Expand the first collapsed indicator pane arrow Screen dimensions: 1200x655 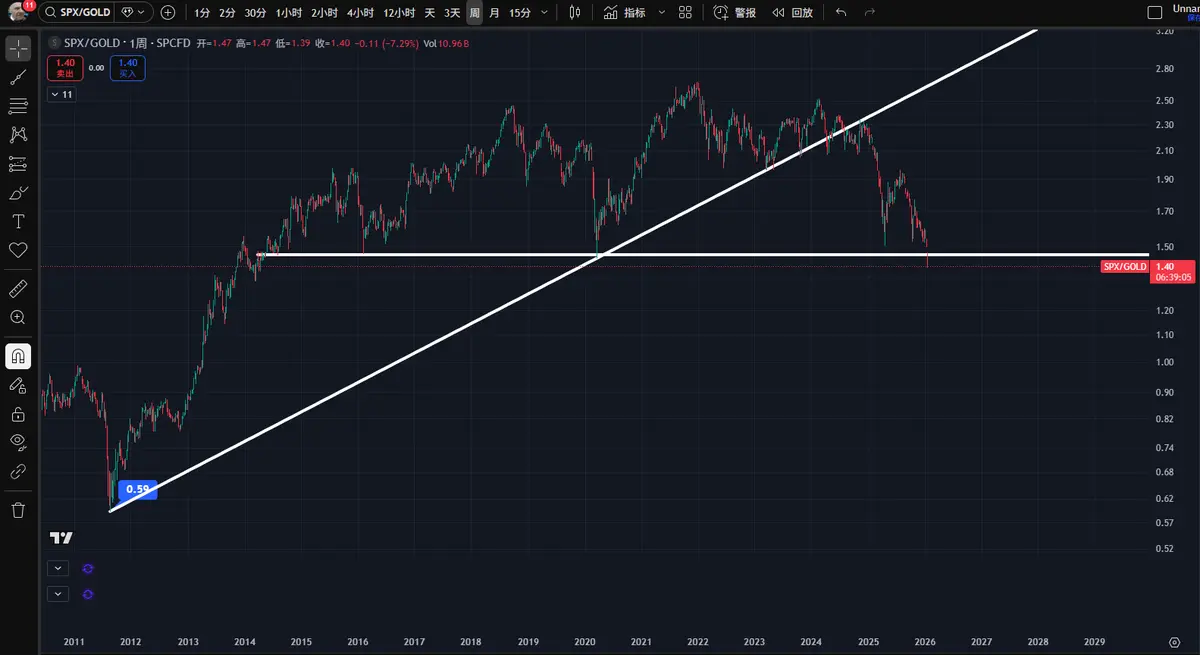tap(57, 567)
